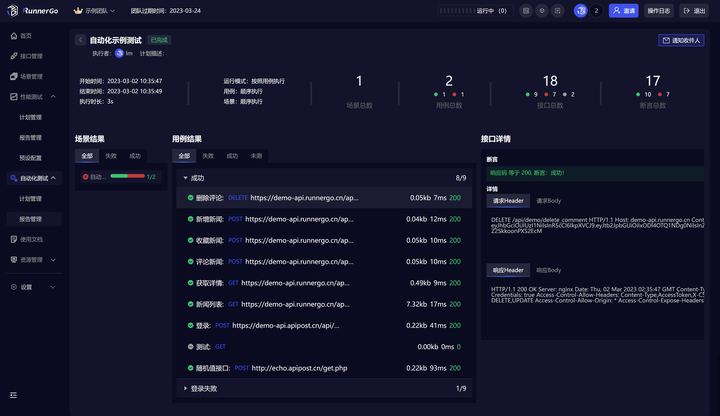Click the third round toolbar icon in header
The height and width of the screenshot is (416, 720).
coord(557,11)
